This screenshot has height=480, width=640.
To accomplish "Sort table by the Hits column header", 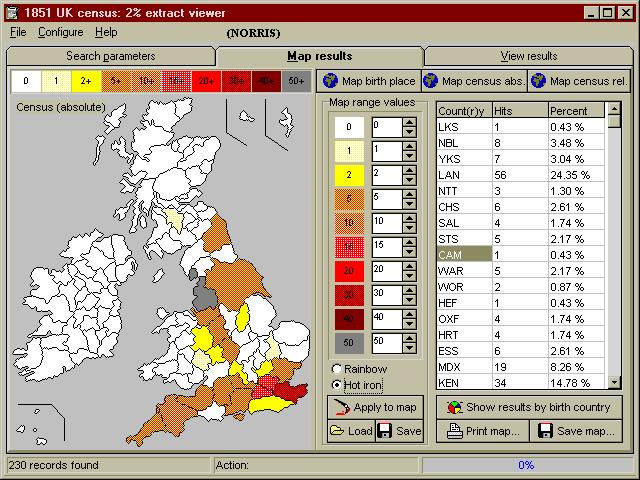I will tap(517, 110).
